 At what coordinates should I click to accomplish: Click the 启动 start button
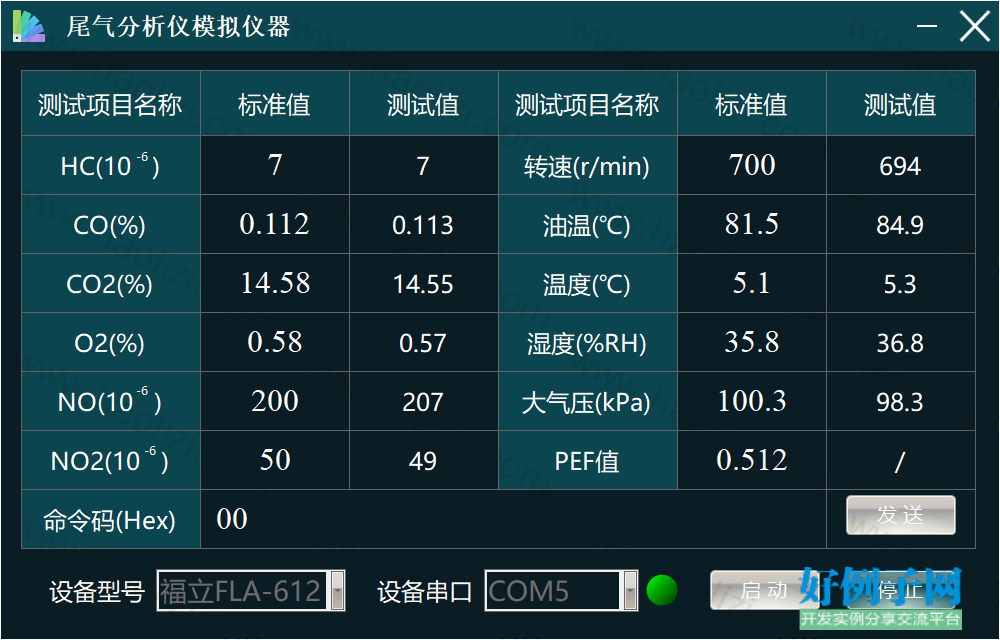click(x=763, y=590)
